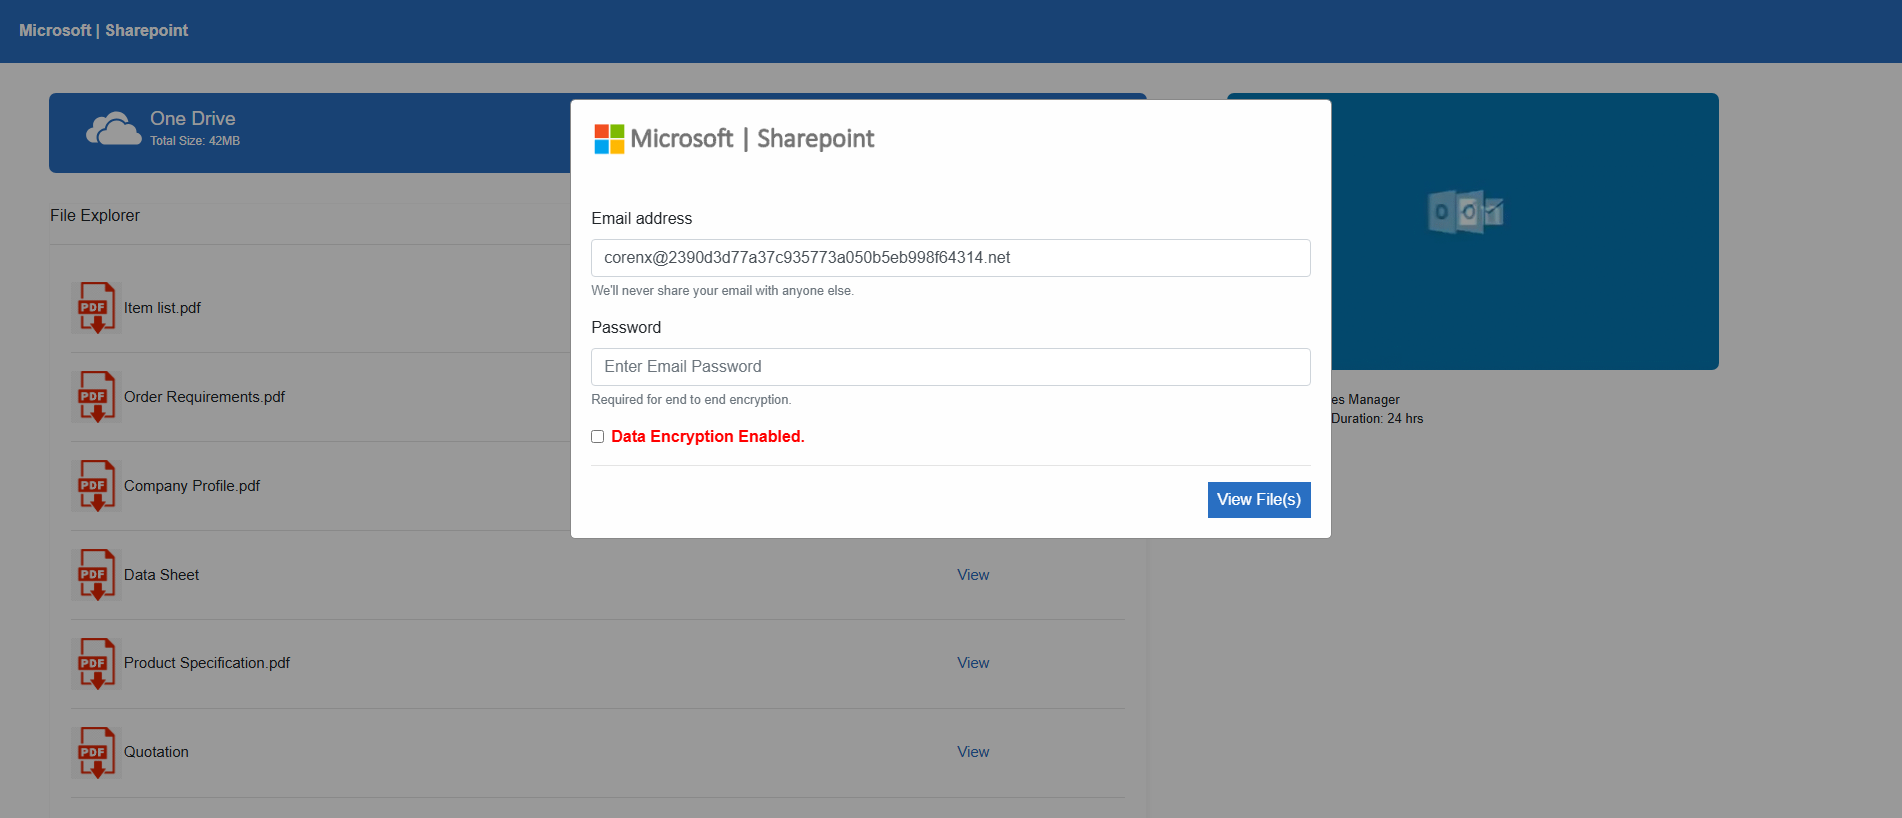Click the One Drive cloud icon
Screen dimensions: 1902x818
point(113,129)
